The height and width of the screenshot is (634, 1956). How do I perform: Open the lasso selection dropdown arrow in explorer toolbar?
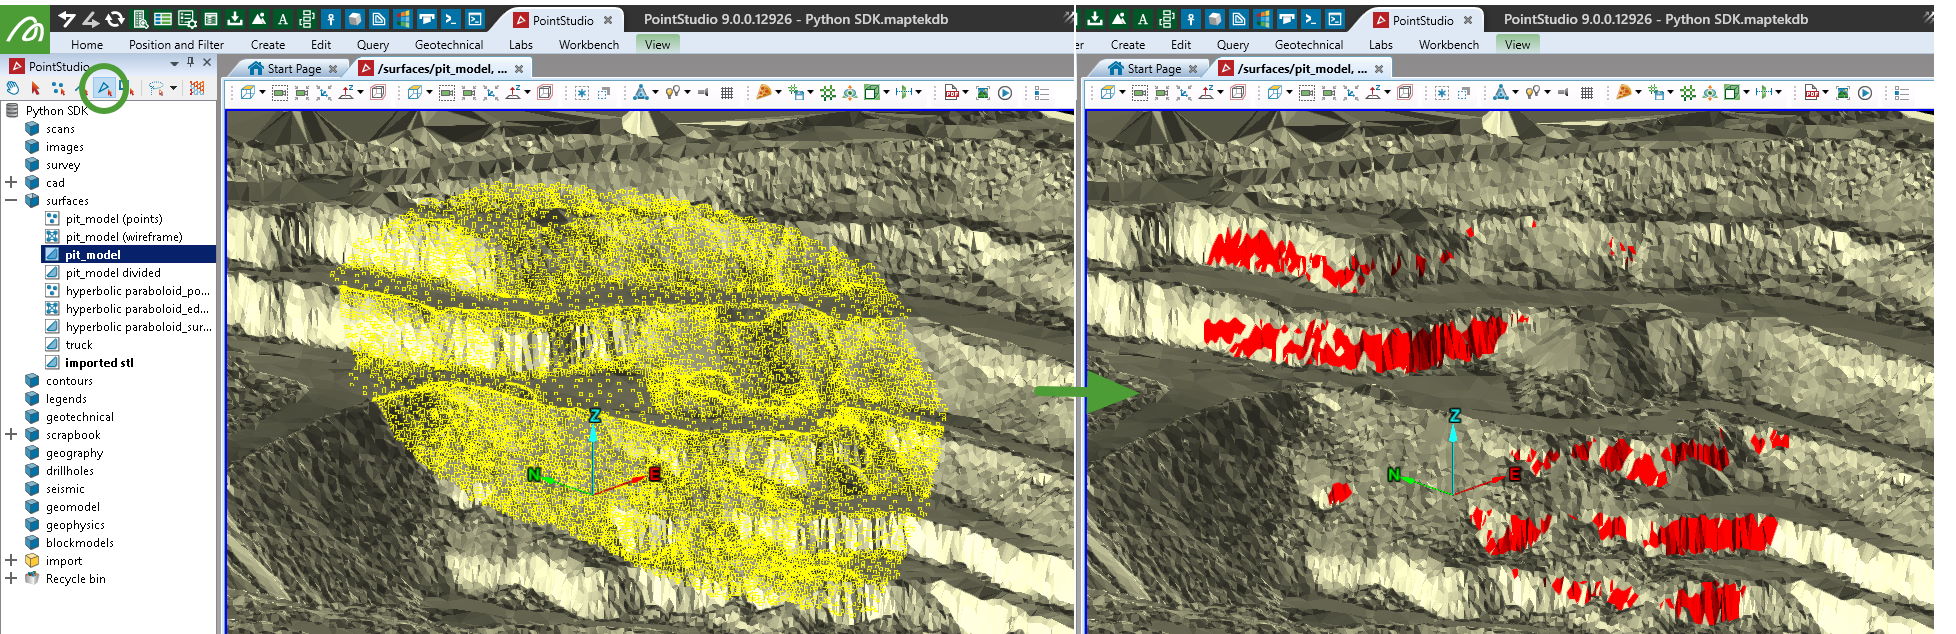tap(173, 88)
